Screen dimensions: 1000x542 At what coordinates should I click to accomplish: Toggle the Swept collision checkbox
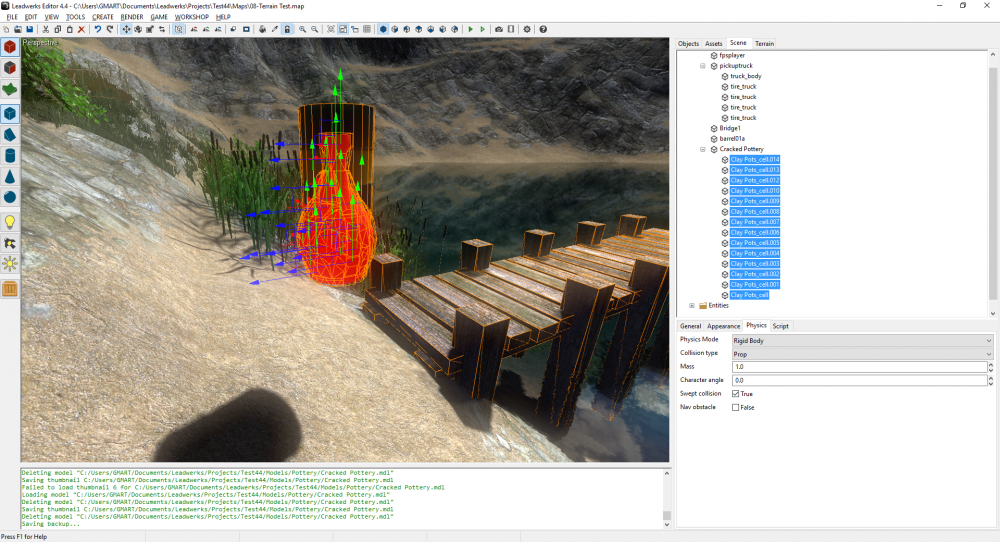click(x=736, y=394)
